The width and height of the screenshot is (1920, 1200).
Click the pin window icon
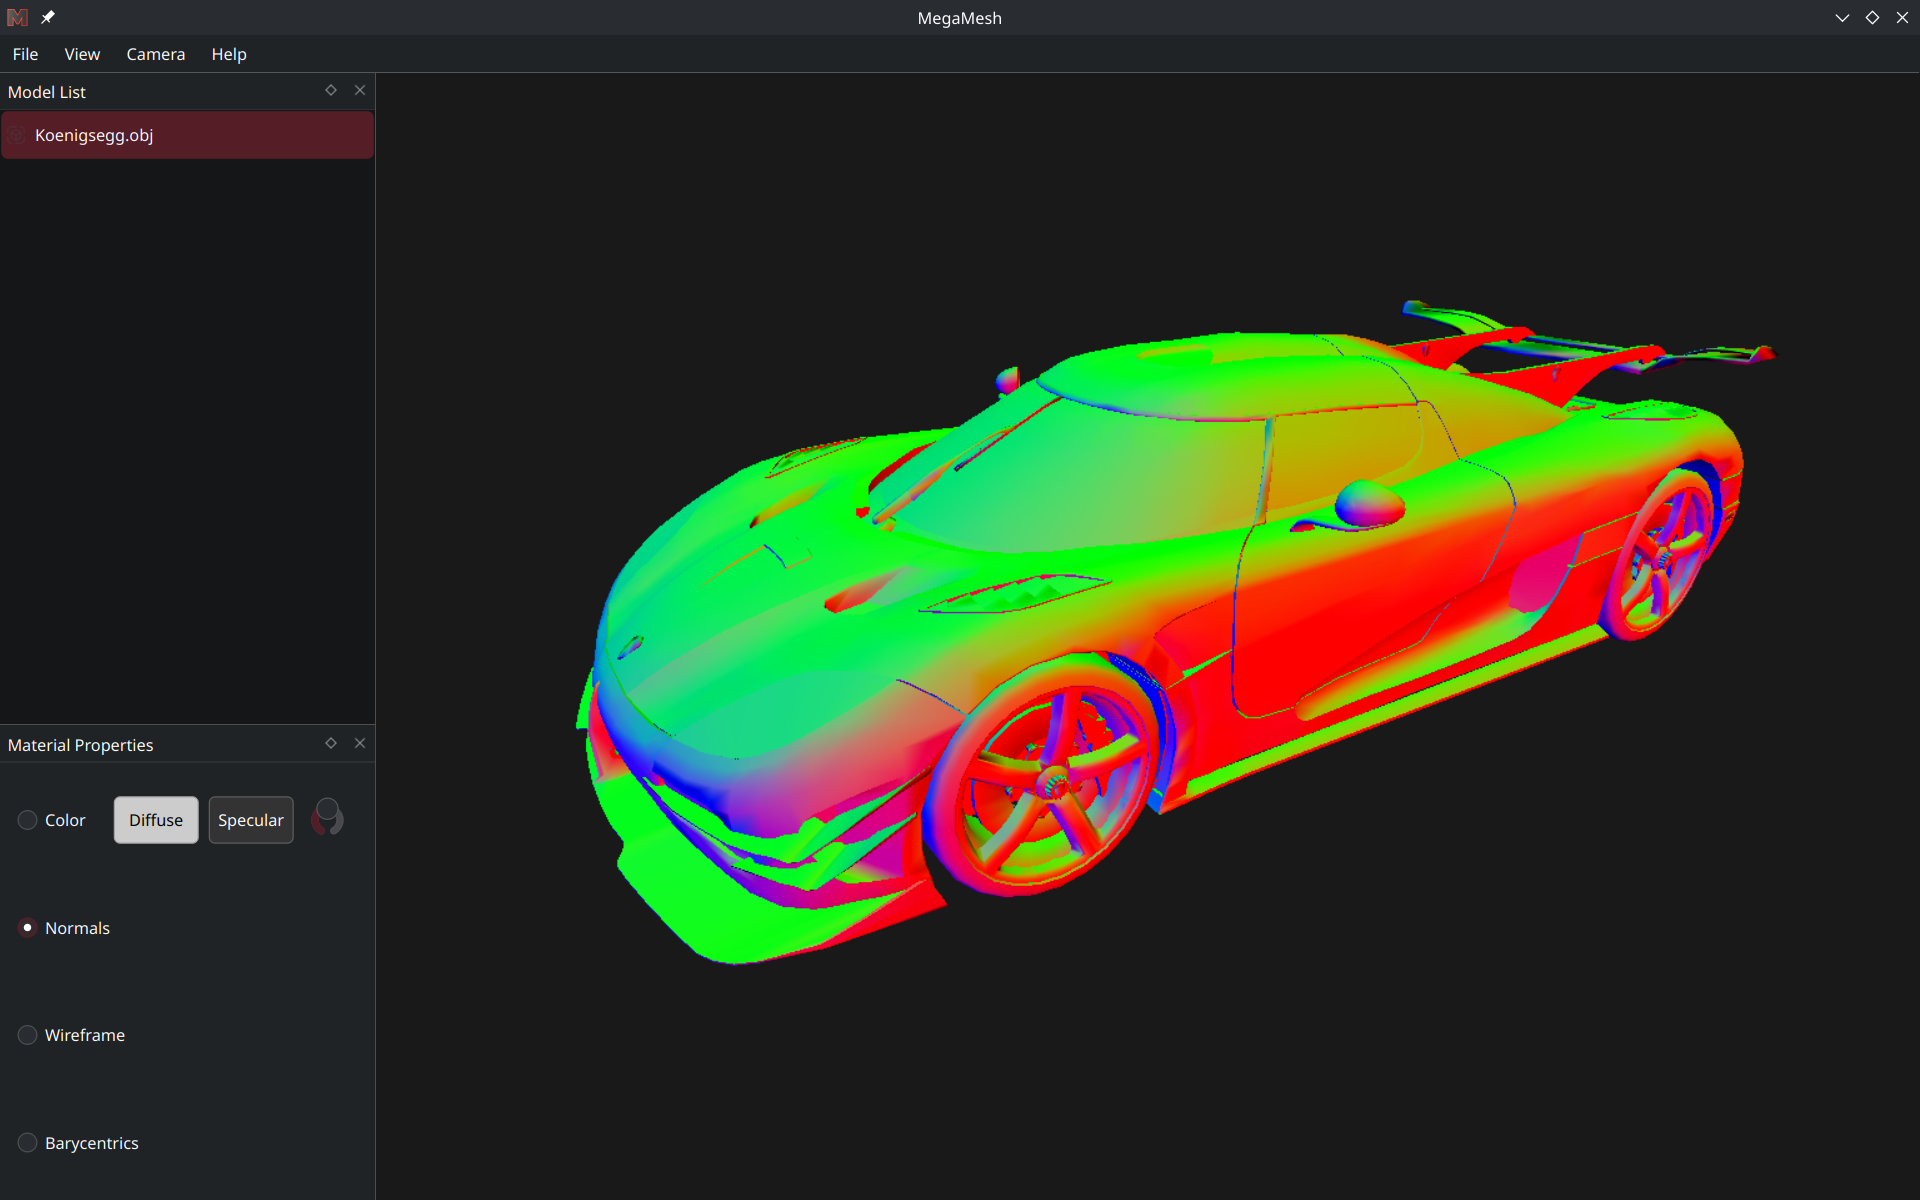[48, 17]
